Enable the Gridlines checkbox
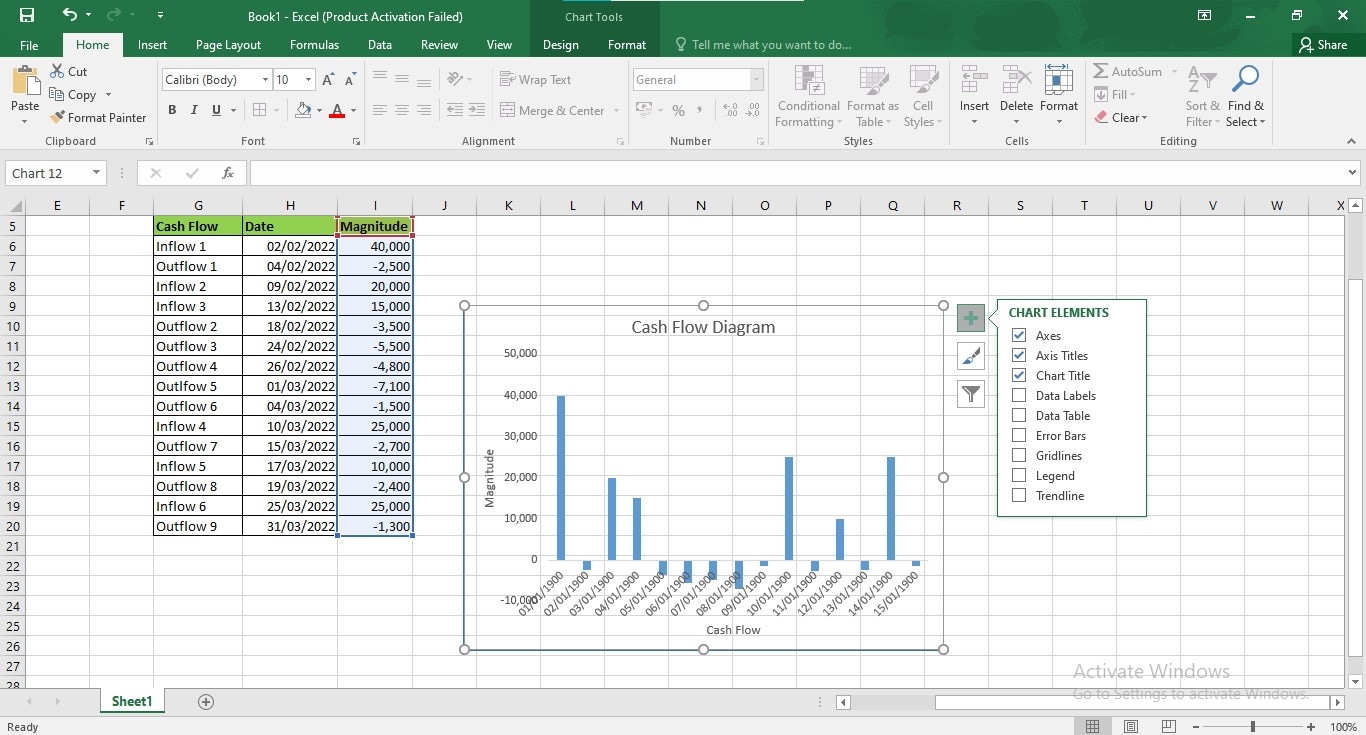Screen dimensions: 1366x735 click(1019, 455)
